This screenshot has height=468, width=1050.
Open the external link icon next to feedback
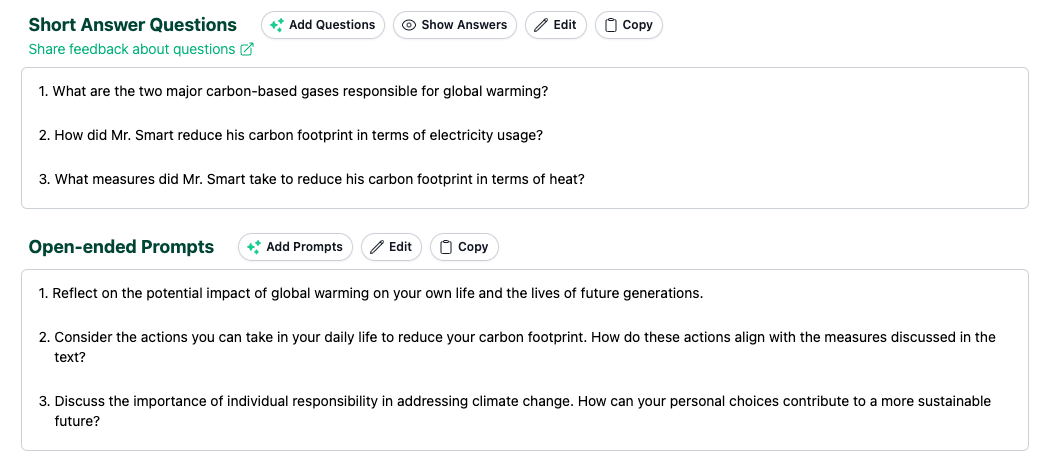point(247,50)
